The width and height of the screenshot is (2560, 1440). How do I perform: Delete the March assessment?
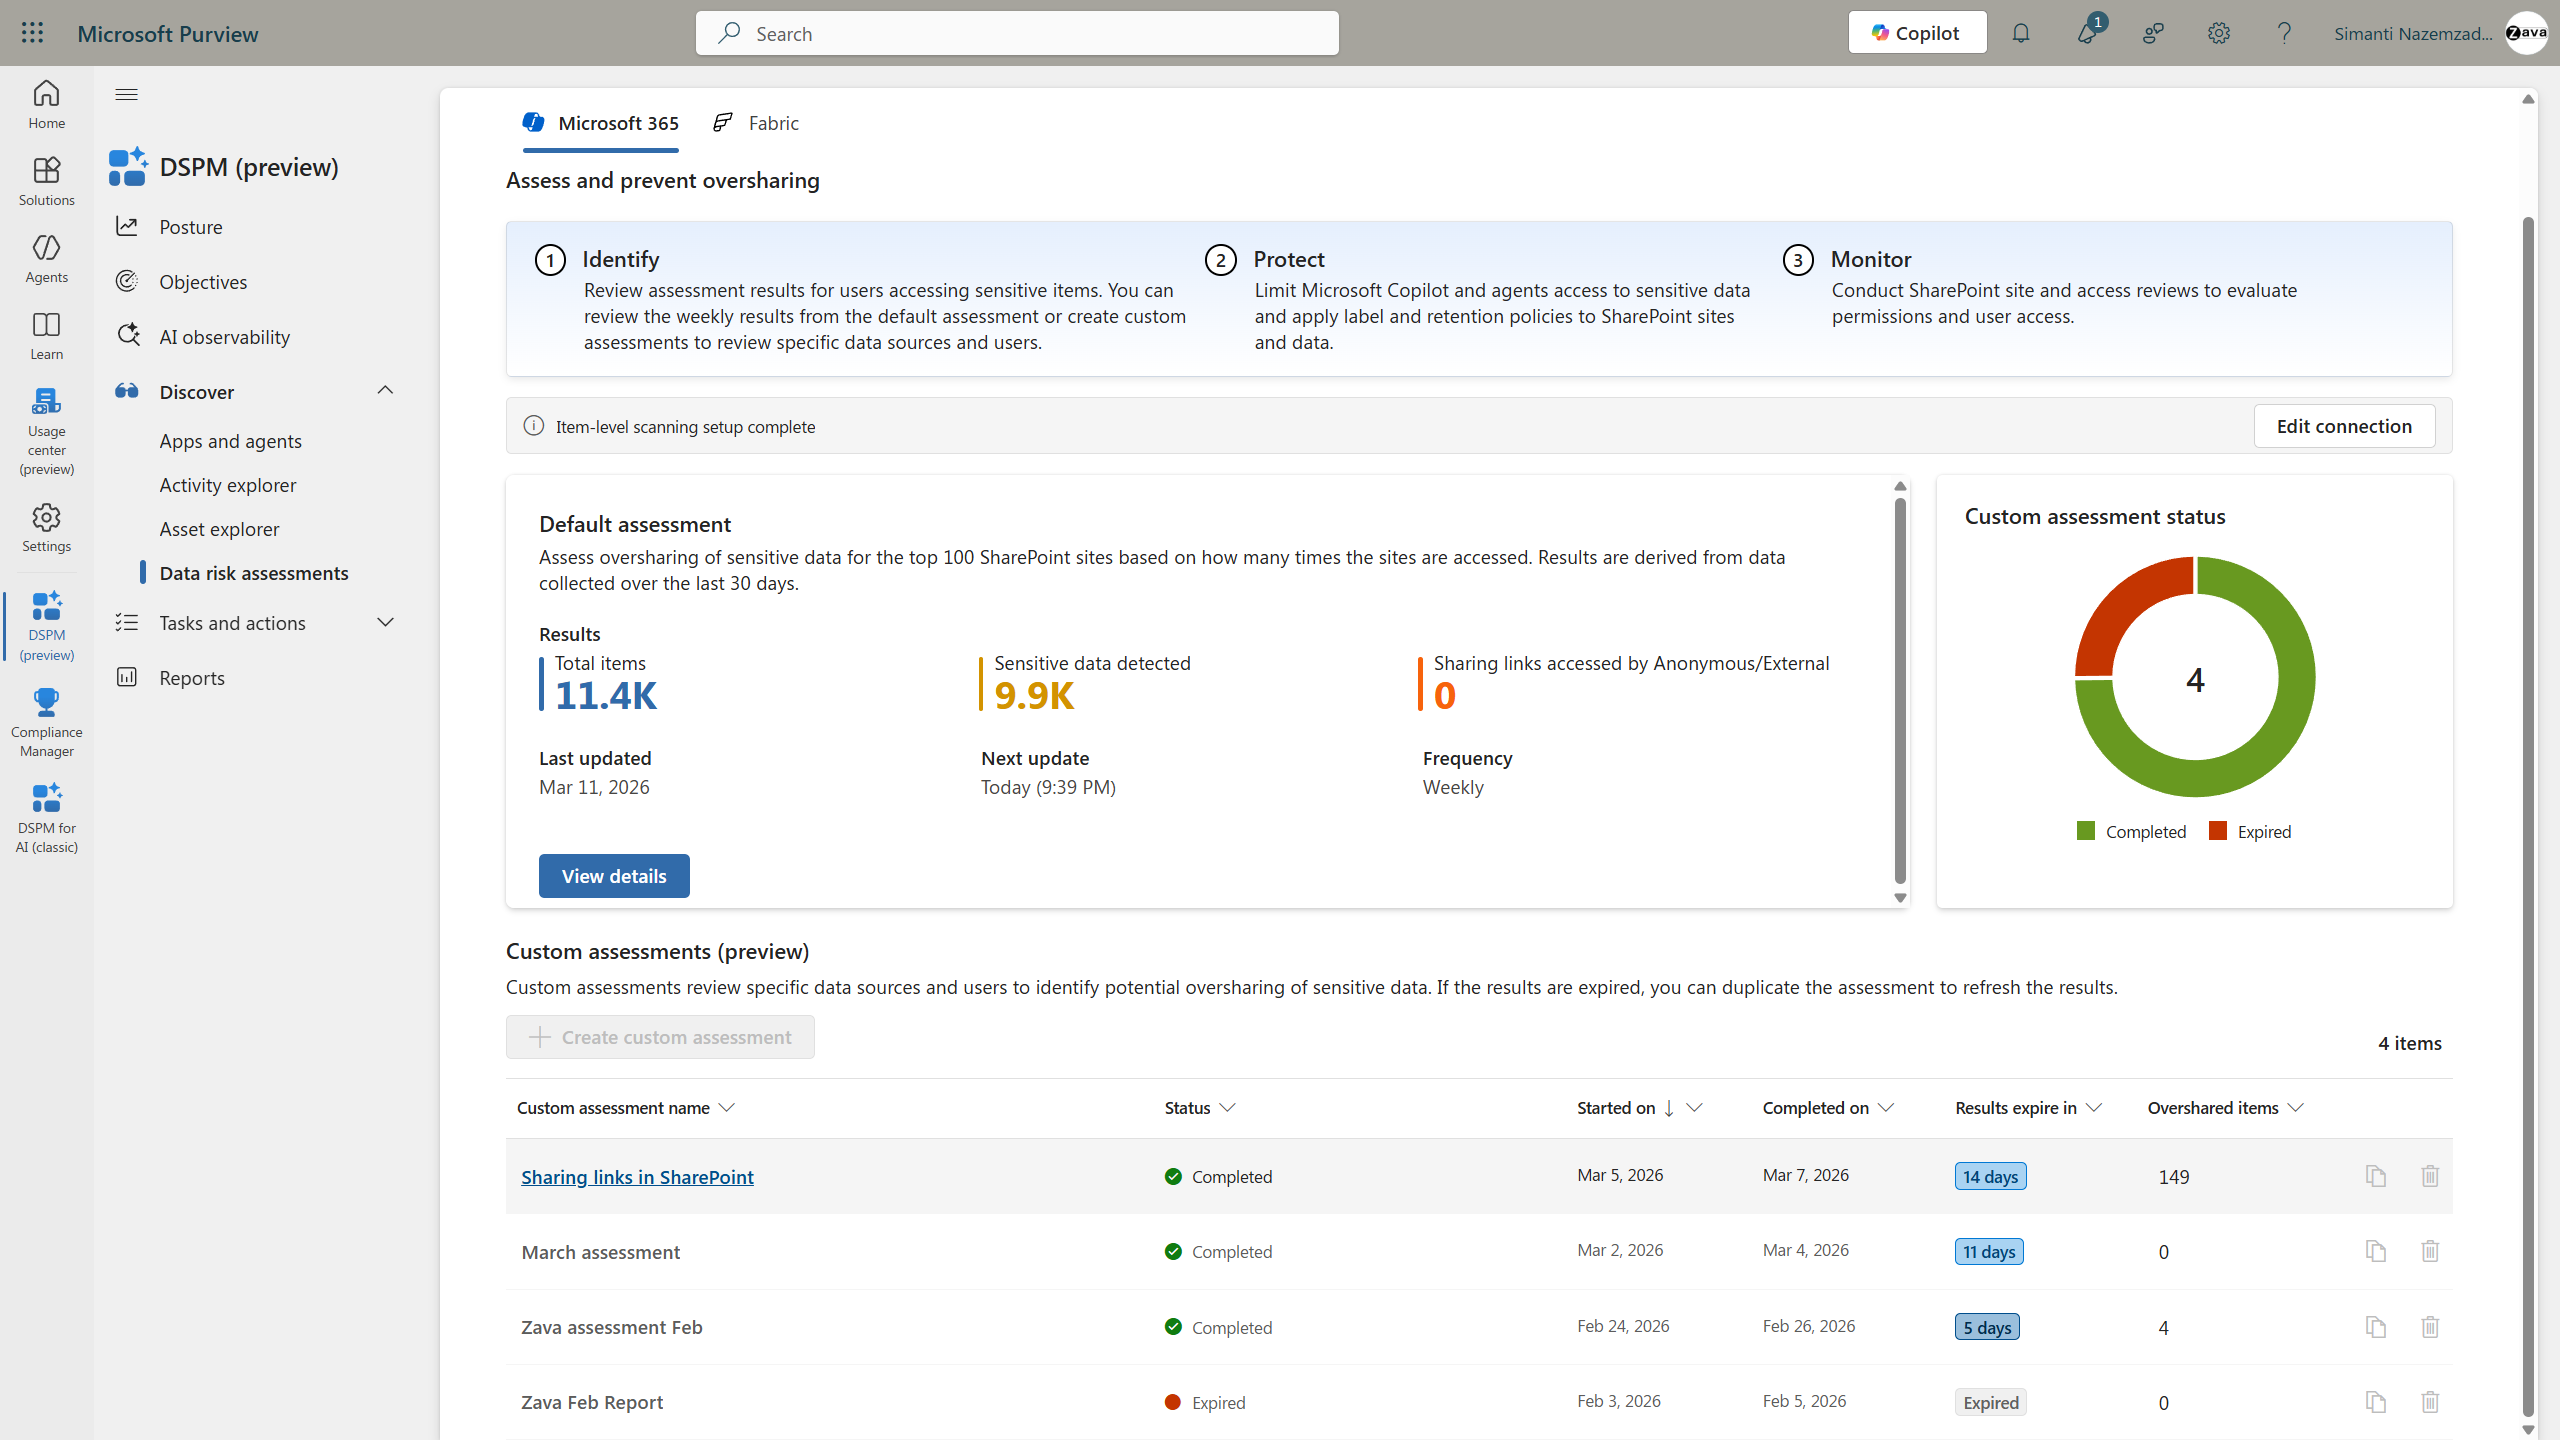[2430, 1251]
